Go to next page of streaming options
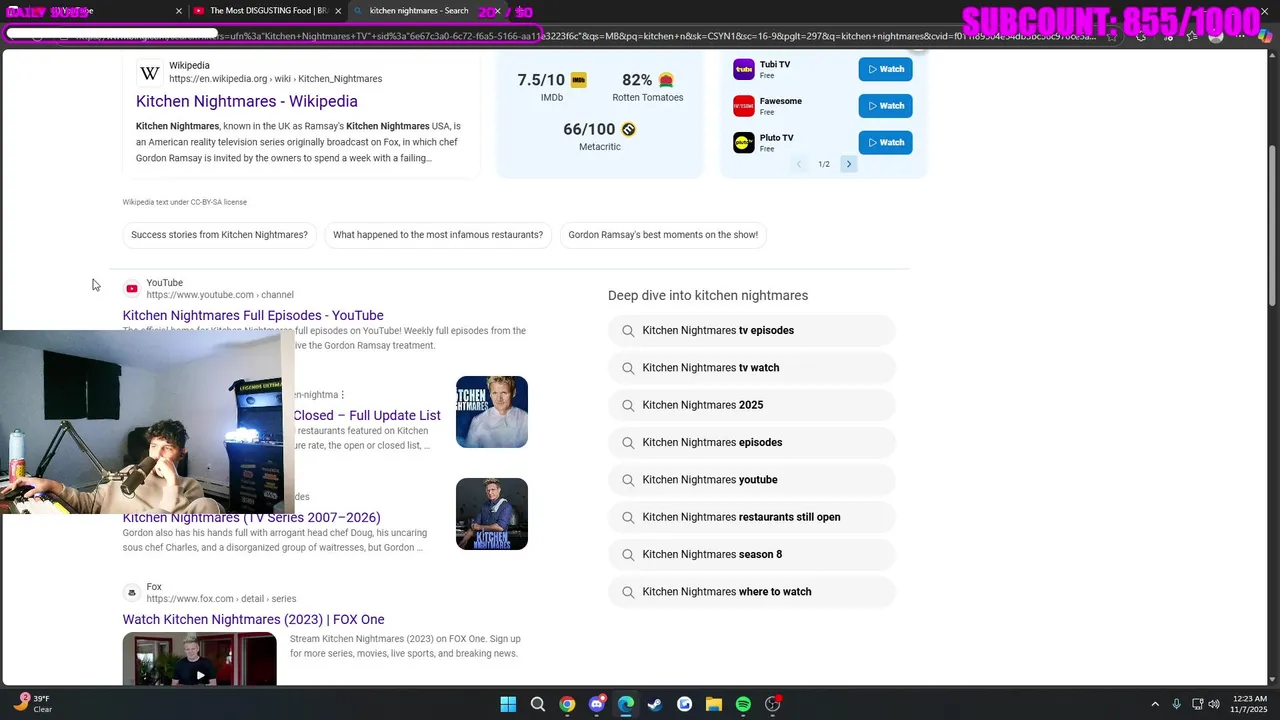Viewport: 1280px width, 720px height. (x=849, y=164)
